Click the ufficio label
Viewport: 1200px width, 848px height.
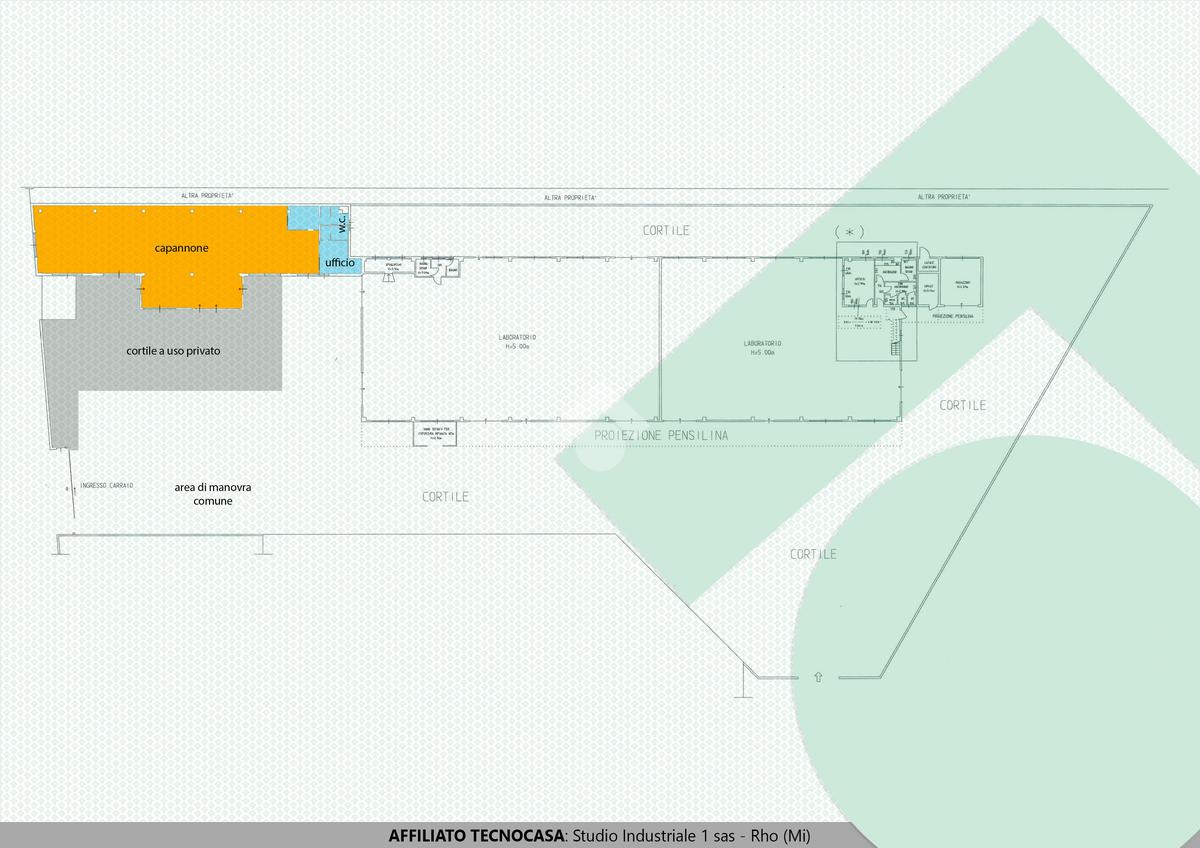click(340, 263)
